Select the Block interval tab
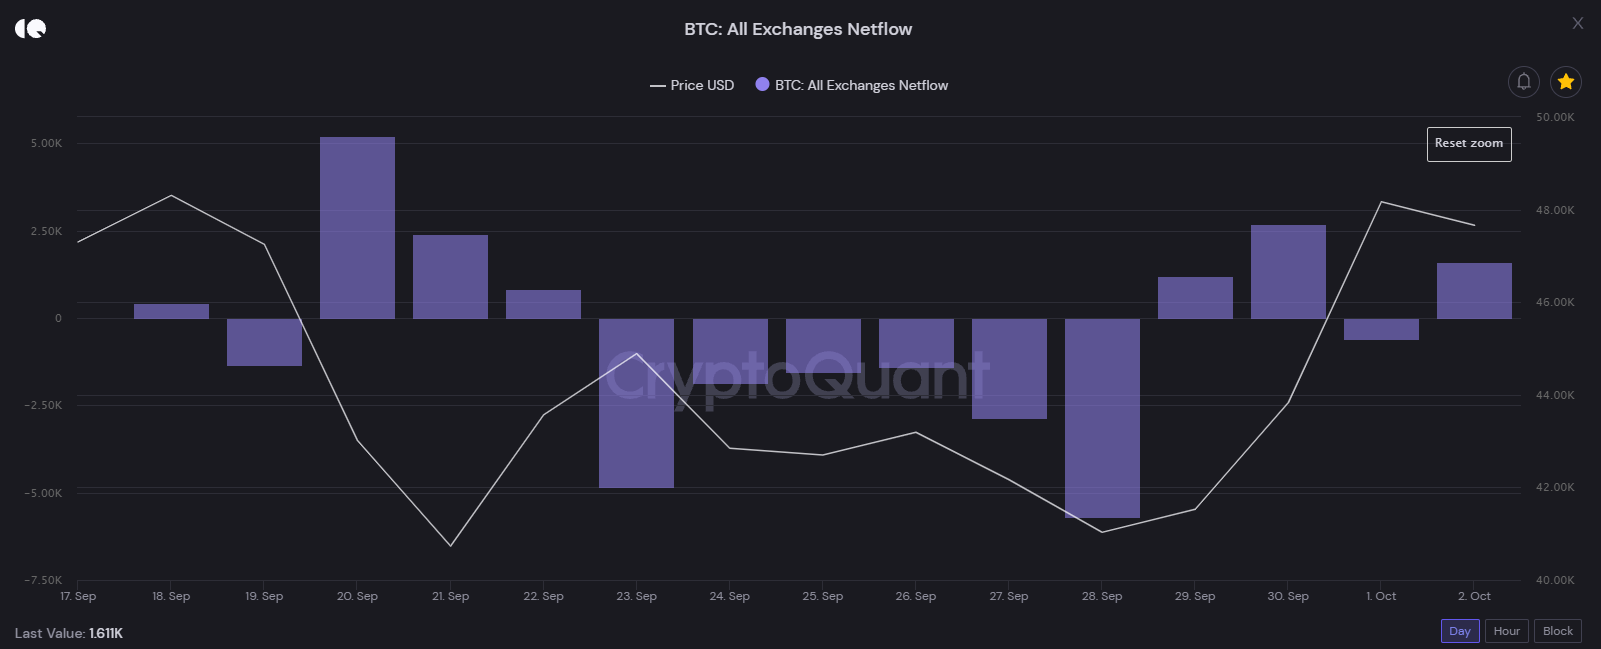The height and width of the screenshot is (649, 1601). pos(1557,631)
